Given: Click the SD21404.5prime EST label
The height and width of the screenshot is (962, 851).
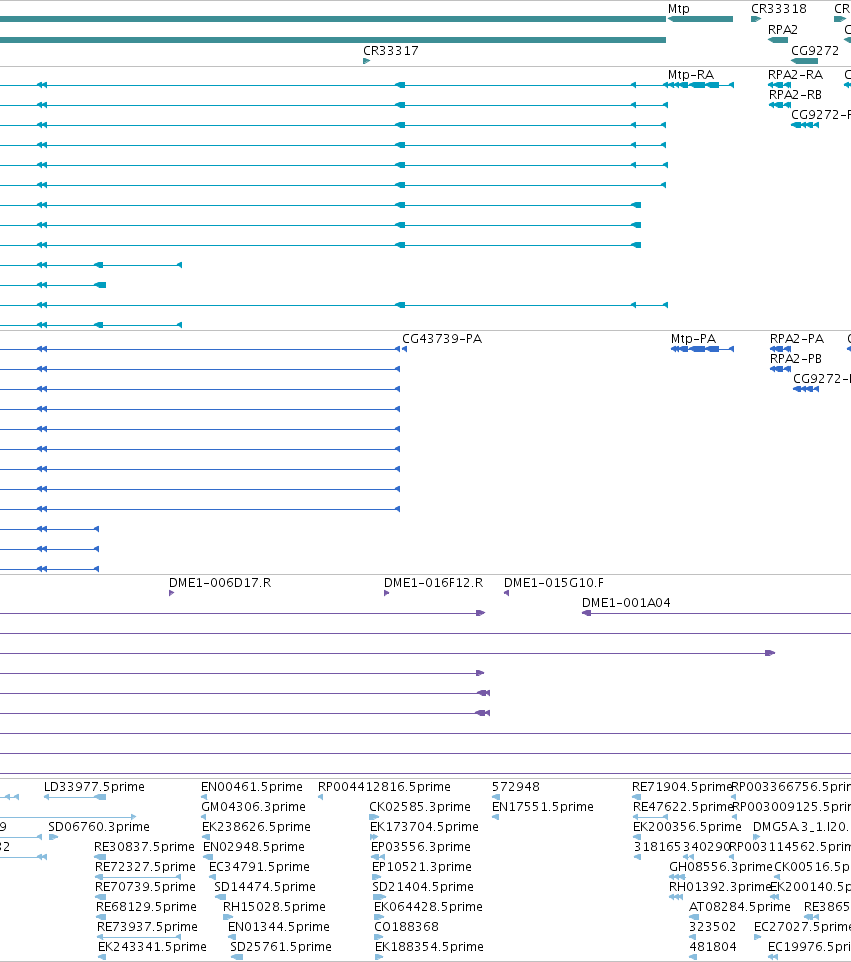Looking at the screenshot, I should click(x=423, y=887).
